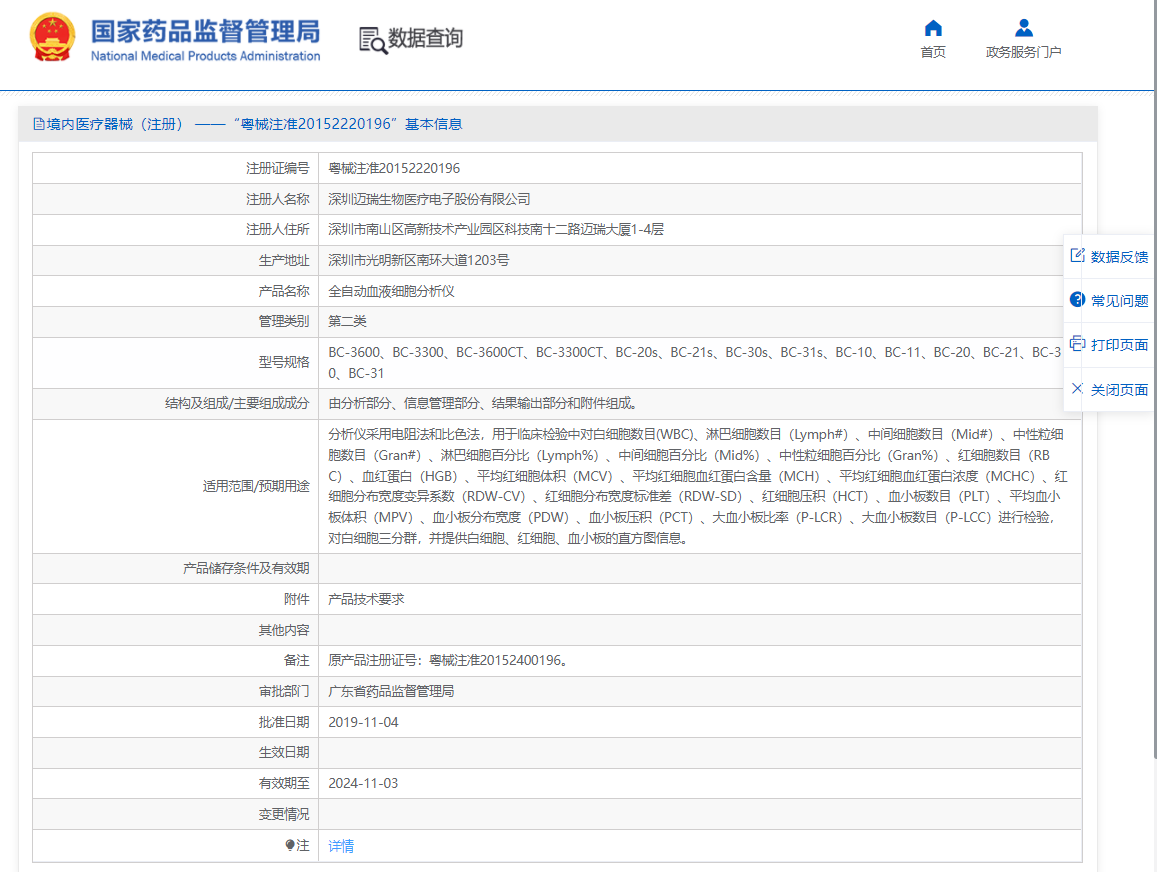The height and width of the screenshot is (872, 1157).
Task: Click the printer icon in the side panel
Action: pyautogui.click(x=1077, y=343)
